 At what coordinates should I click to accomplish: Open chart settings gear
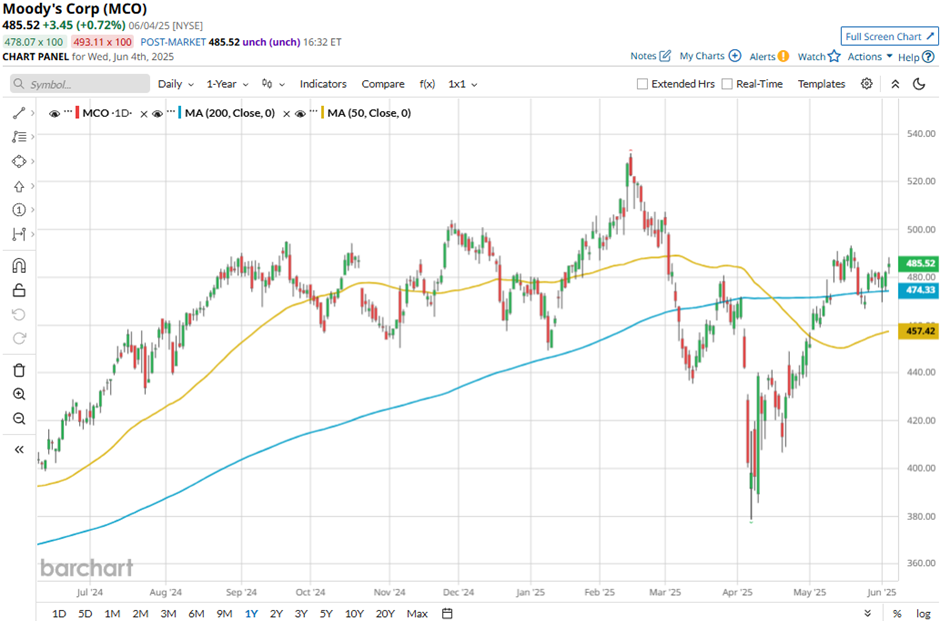click(x=867, y=84)
